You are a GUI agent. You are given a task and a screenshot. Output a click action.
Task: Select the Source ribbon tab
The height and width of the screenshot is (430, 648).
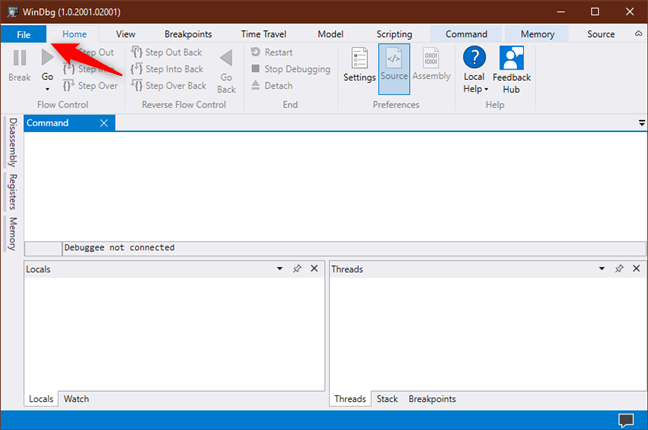(x=601, y=34)
